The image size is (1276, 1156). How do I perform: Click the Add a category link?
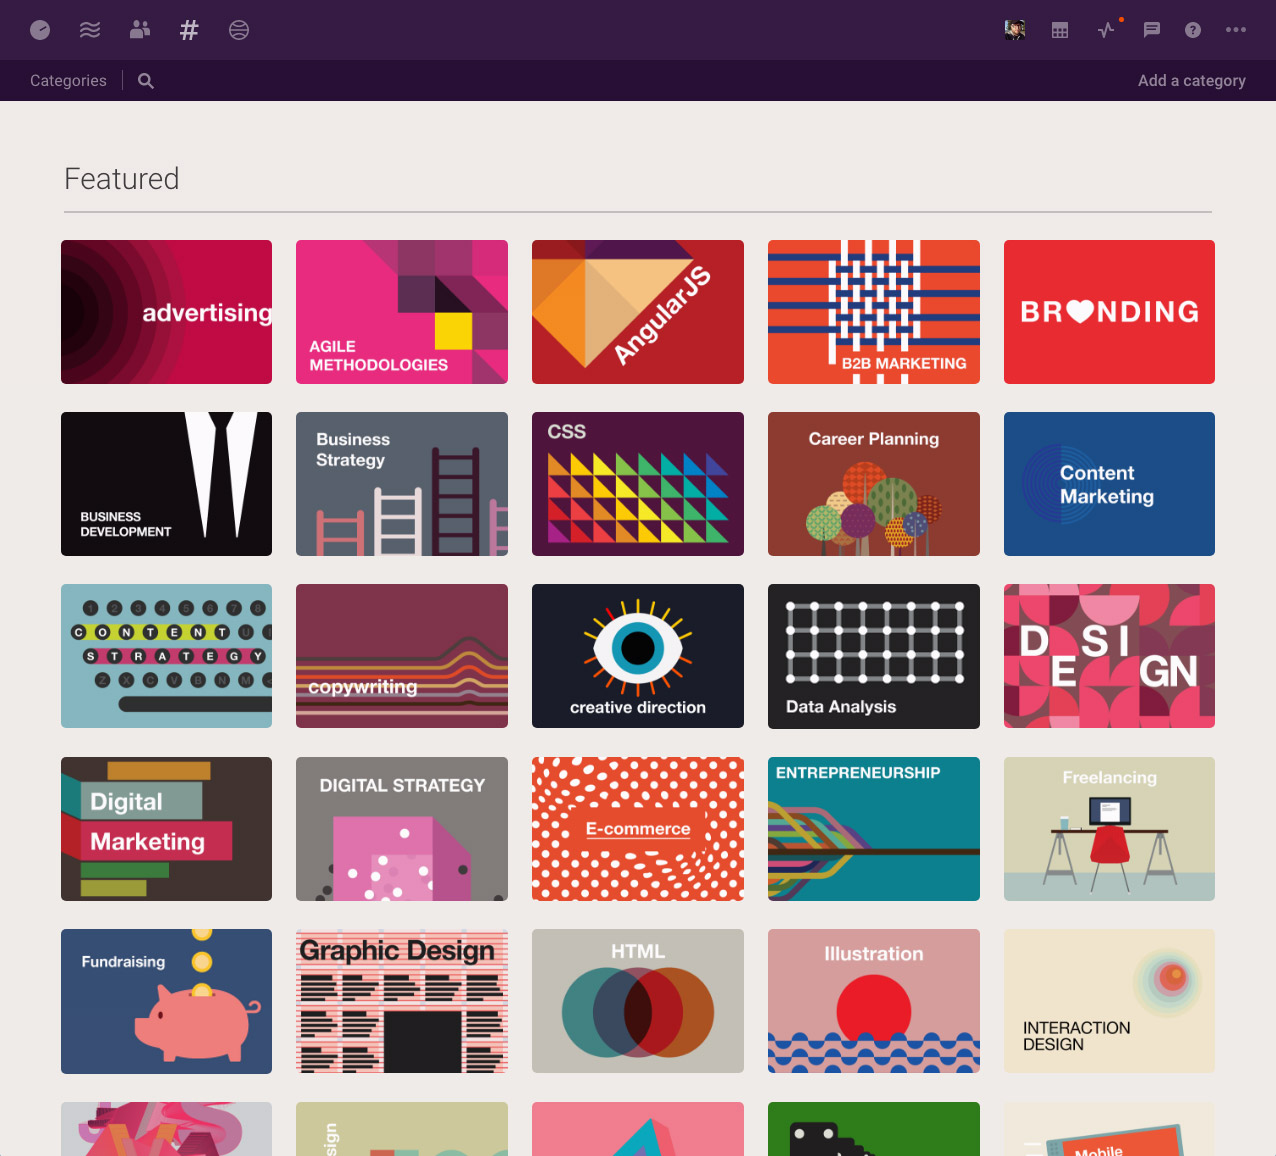click(x=1192, y=81)
